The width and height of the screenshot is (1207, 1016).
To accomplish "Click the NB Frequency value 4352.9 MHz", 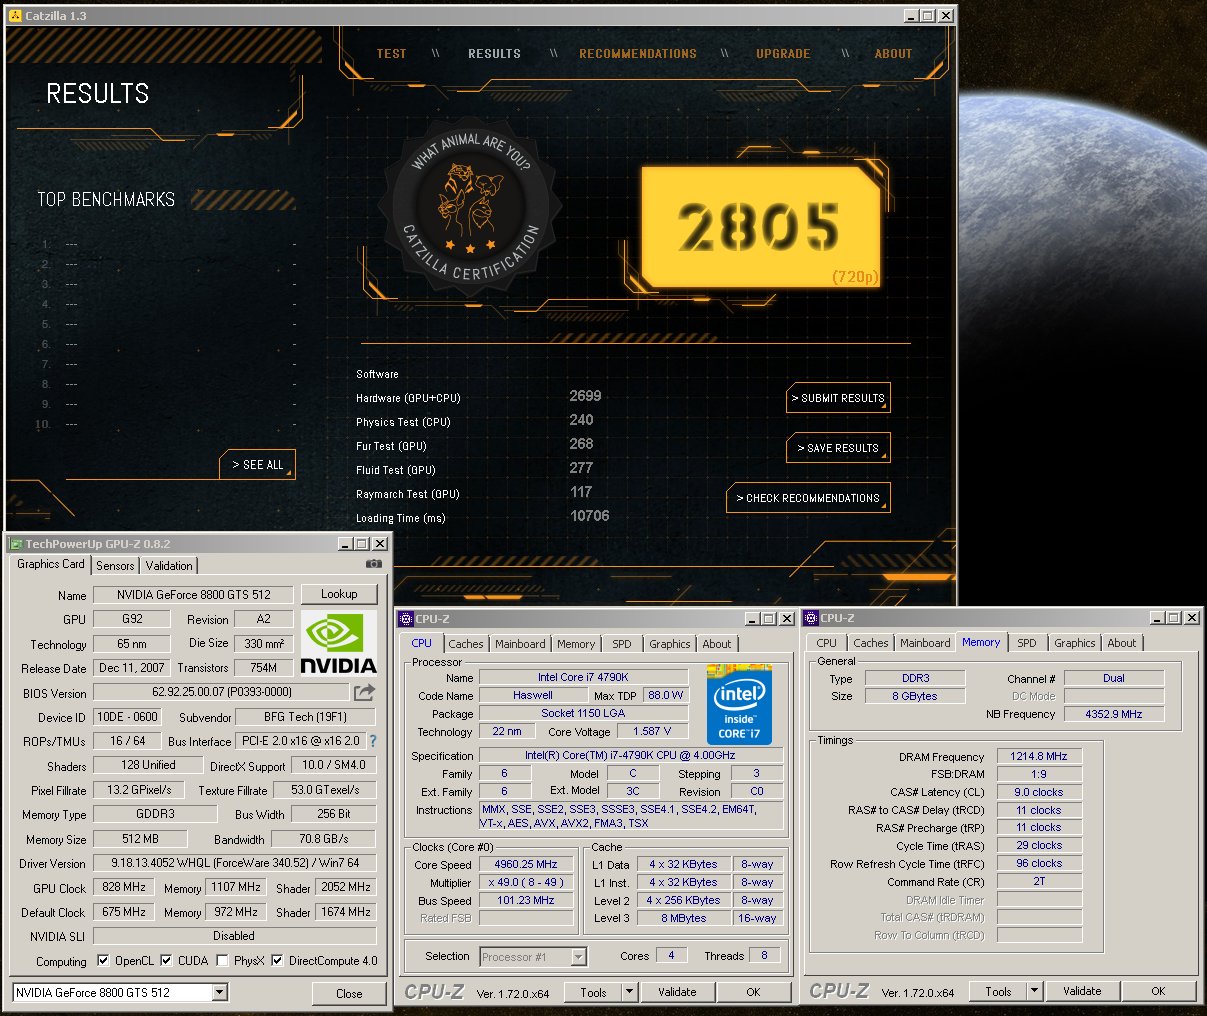I will 1113,714.
